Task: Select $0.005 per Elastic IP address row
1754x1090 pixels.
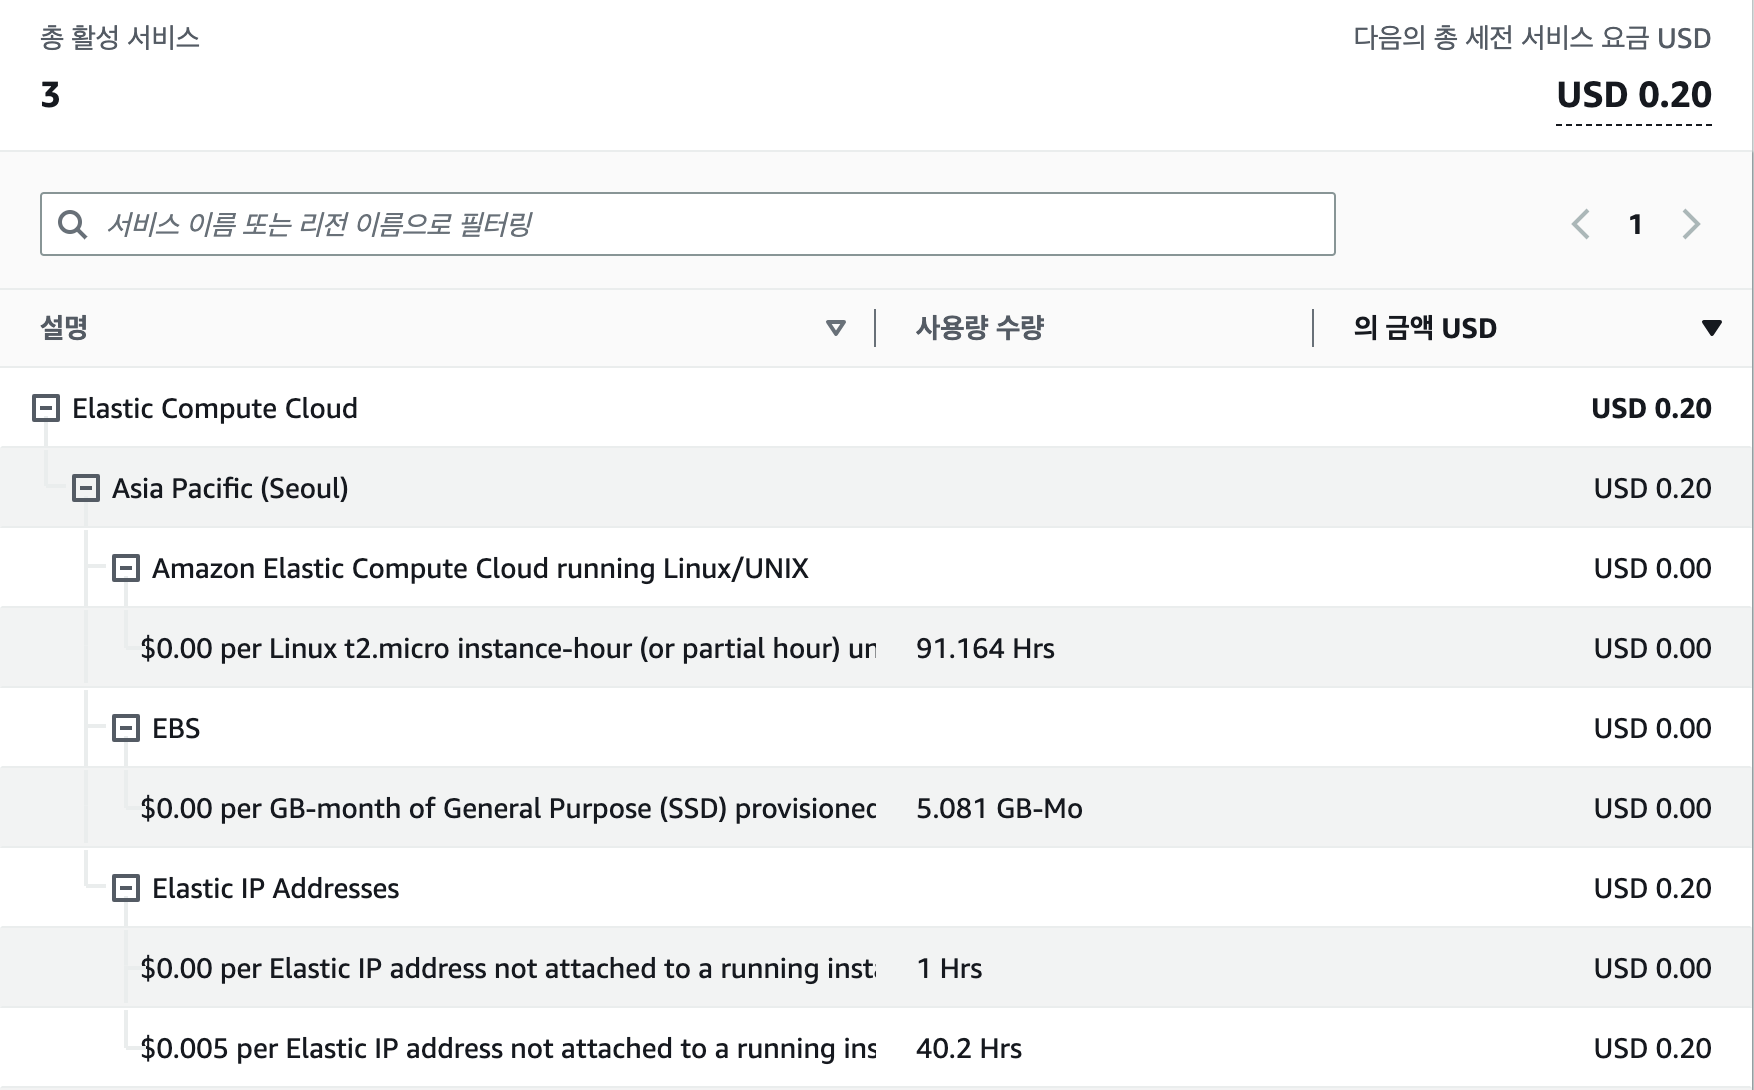Action: [x=877, y=1048]
